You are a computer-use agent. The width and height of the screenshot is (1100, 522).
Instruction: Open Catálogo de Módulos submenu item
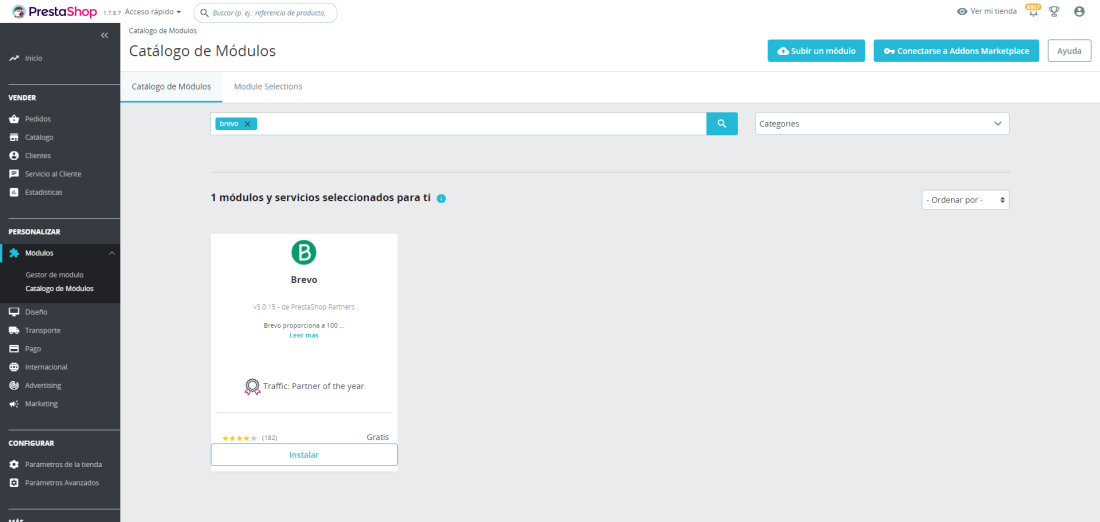(59, 288)
